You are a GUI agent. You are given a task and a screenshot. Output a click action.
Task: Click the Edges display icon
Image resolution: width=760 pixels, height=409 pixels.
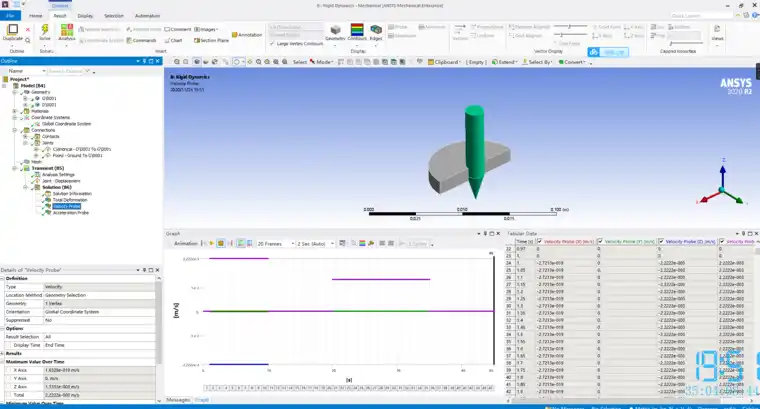376,30
